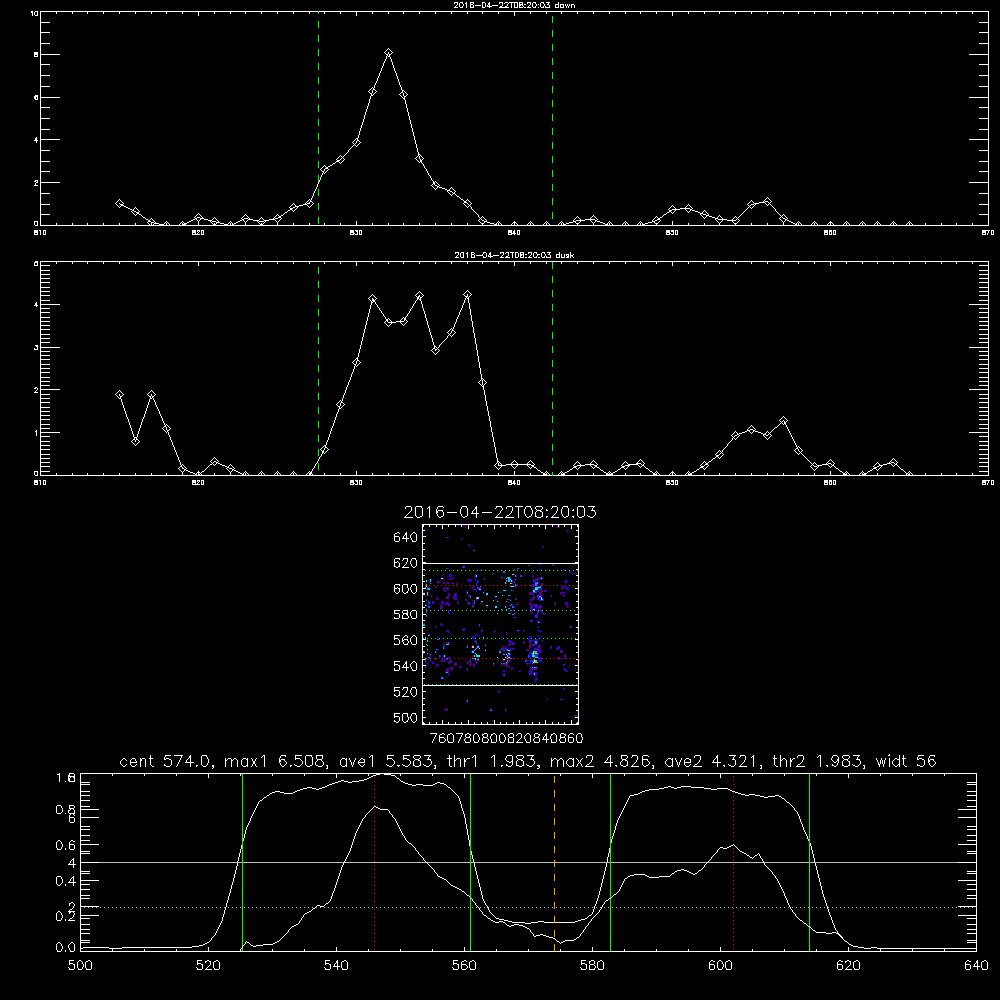The height and width of the screenshot is (1000, 1000).
Task: Select the first green dashed line in dusk plot
Action: click(318, 369)
